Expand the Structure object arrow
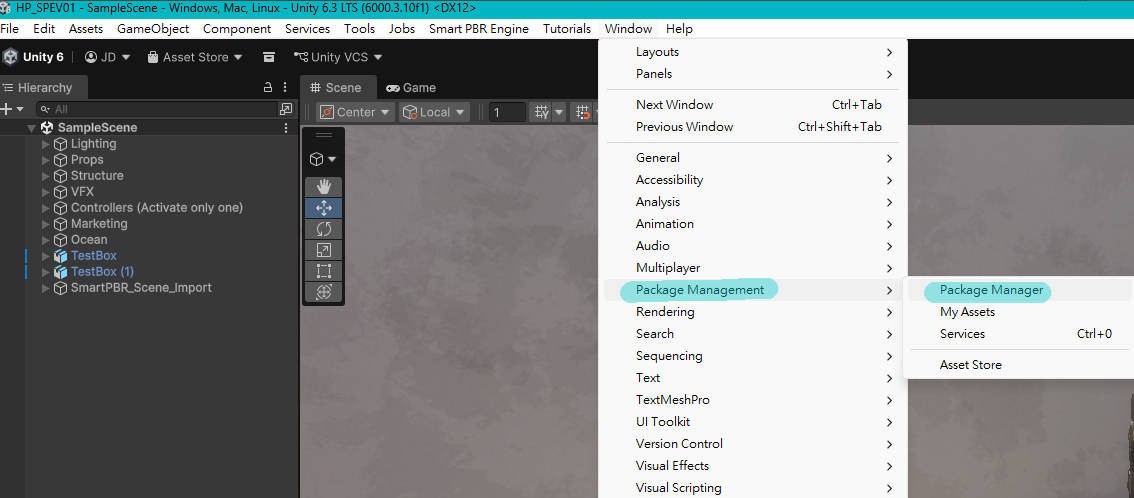1134x498 pixels. (46, 176)
